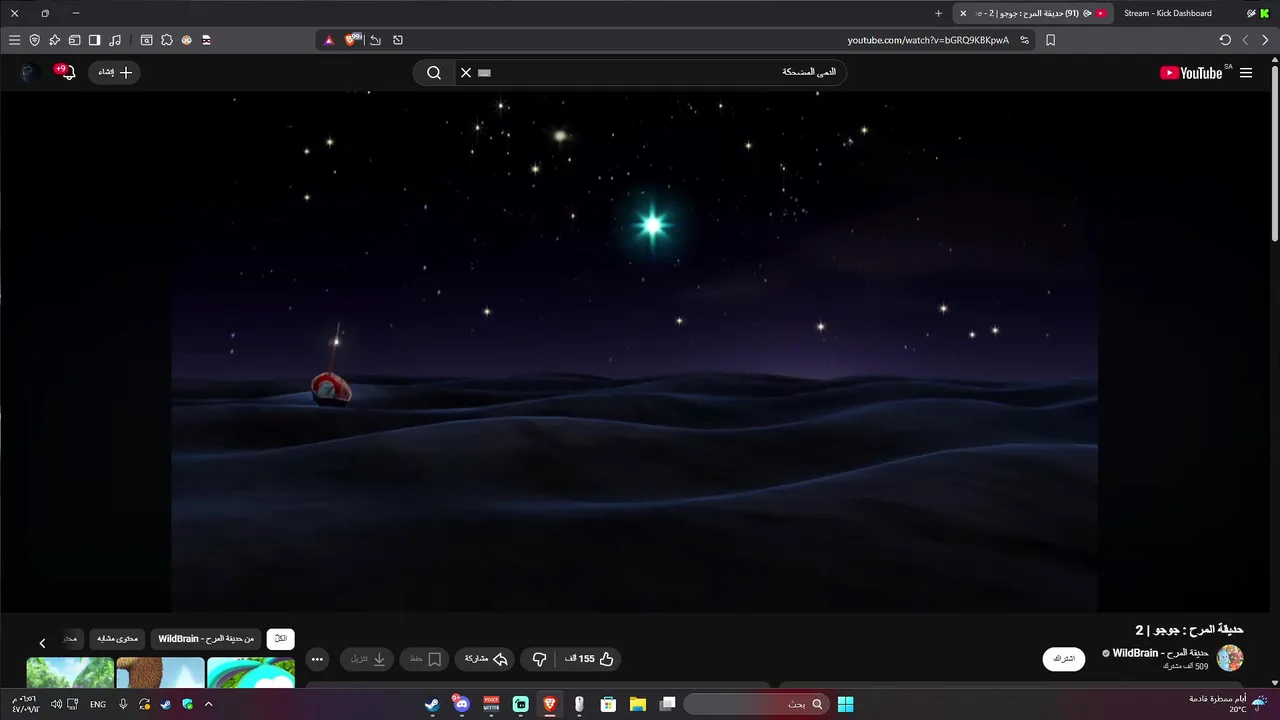Image resolution: width=1280 pixels, height=720 pixels.
Task: Select the الكل filter chip
Action: pos(281,638)
